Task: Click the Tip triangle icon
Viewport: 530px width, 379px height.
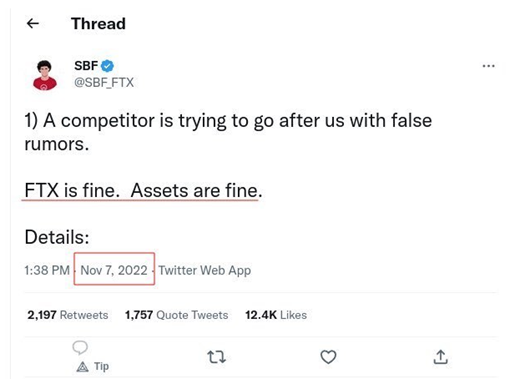Action: pyautogui.click(x=82, y=366)
